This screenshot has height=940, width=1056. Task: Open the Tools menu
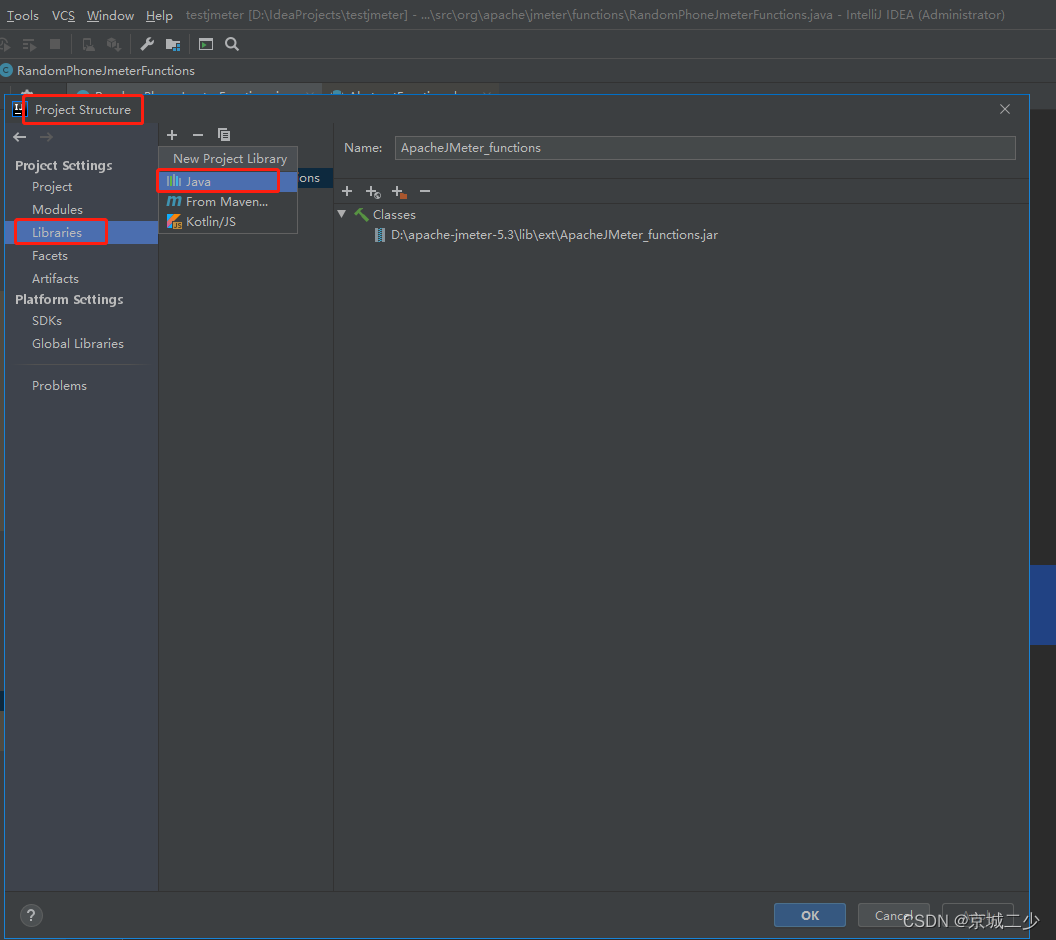pos(23,15)
